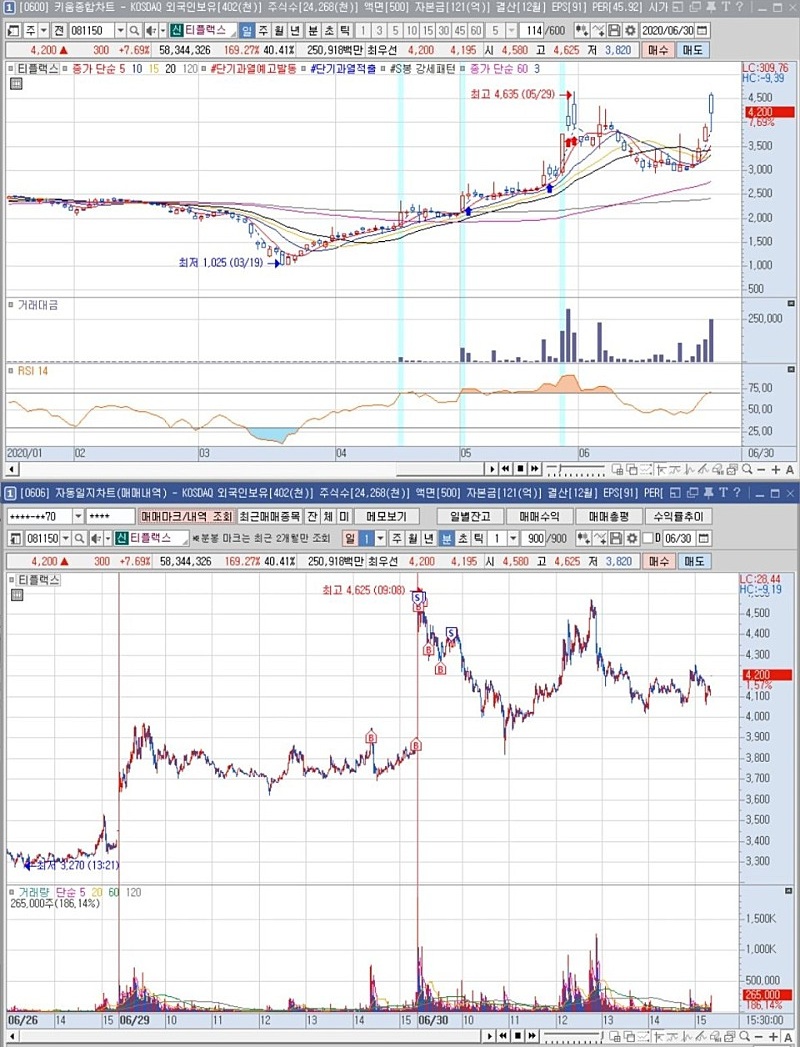This screenshot has width=800, height=1048.
Task: Click the save (floppy) icon in top chart toolbar
Action: (x=614, y=31)
